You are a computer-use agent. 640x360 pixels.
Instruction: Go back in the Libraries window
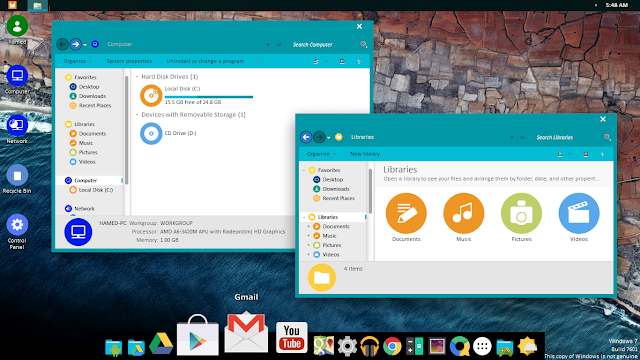click(306, 137)
